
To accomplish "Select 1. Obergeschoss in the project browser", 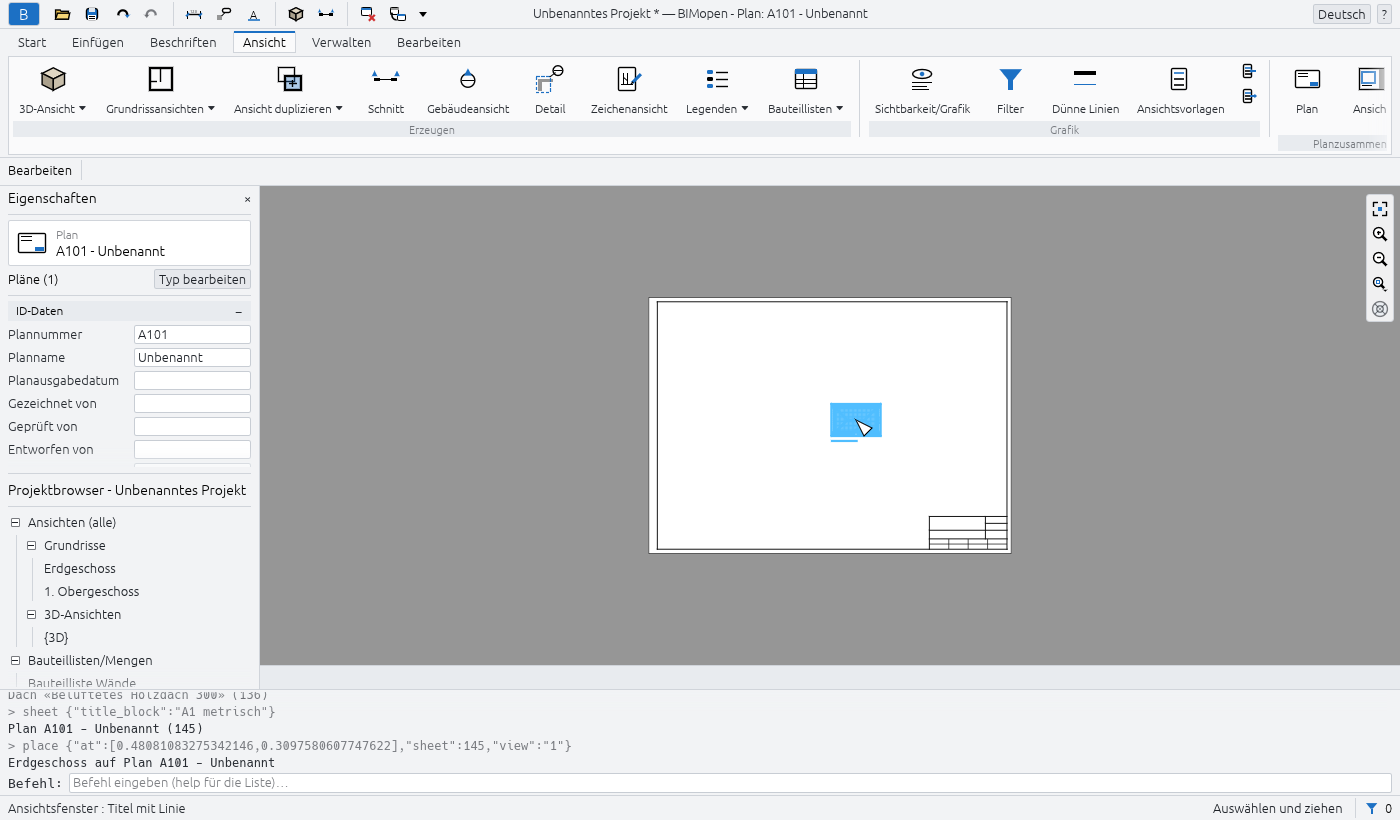I will (x=92, y=592).
